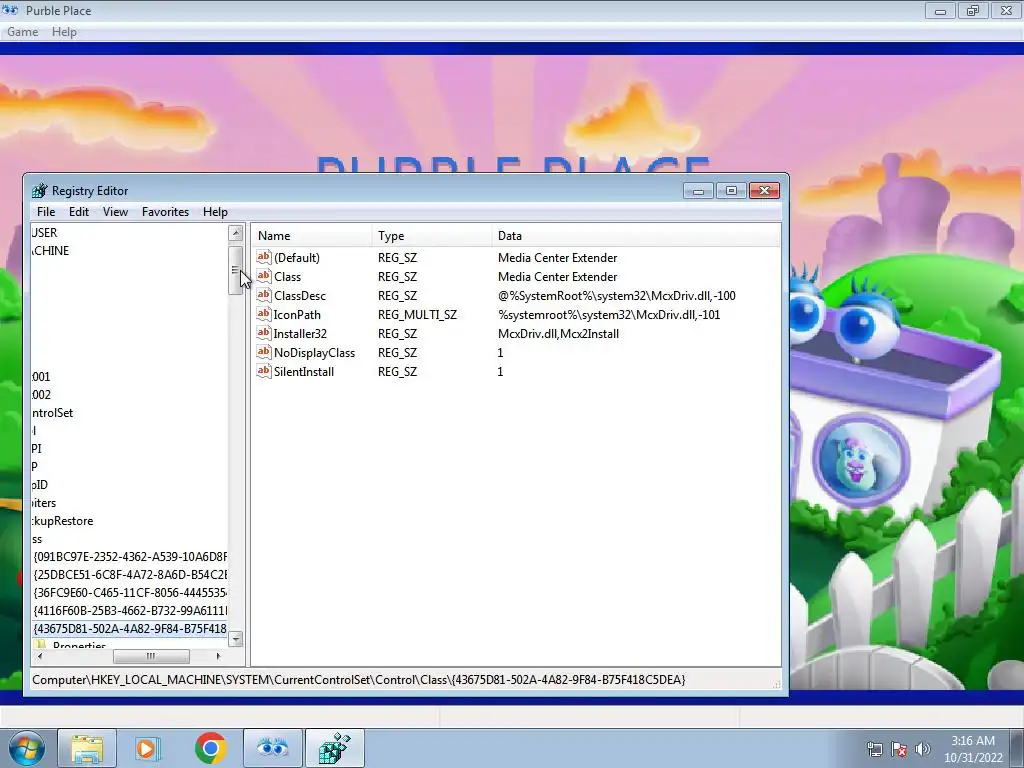The image size is (1024, 768).
Task: Select the IconPath value name
Action: pyautogui.click(x=297, y=314)
